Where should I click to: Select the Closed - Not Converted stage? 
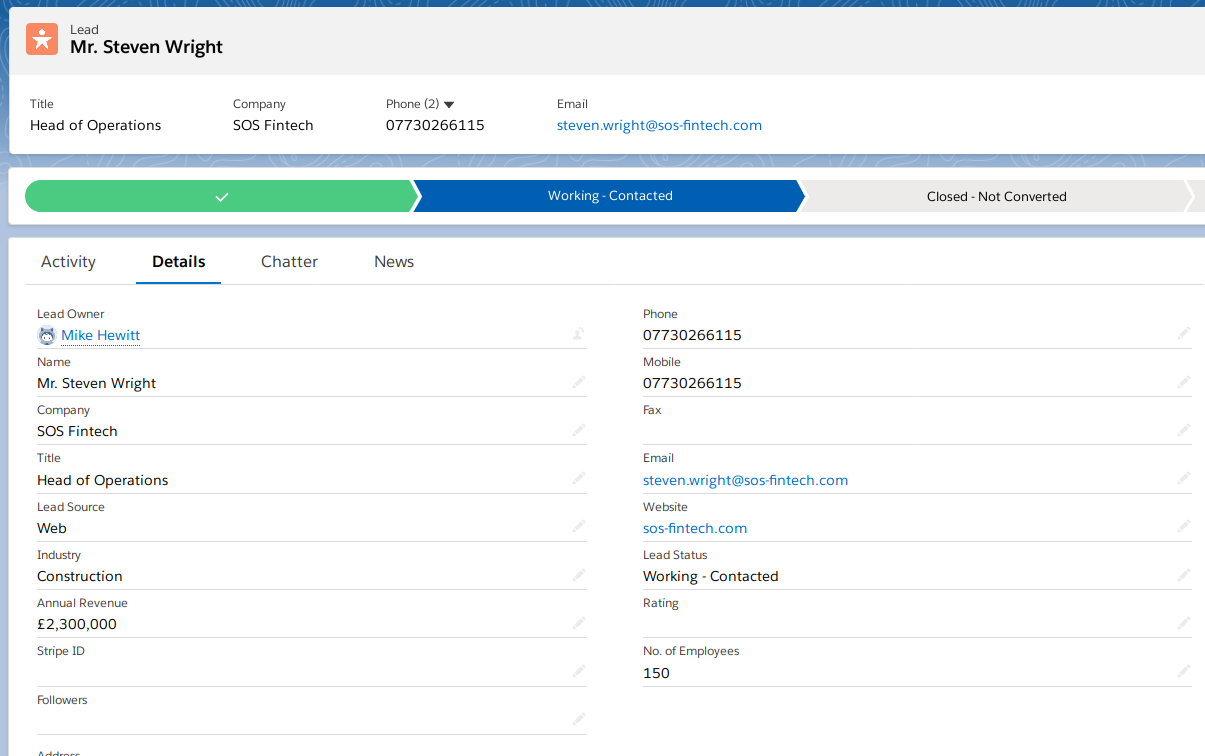[x=996, y=197]
